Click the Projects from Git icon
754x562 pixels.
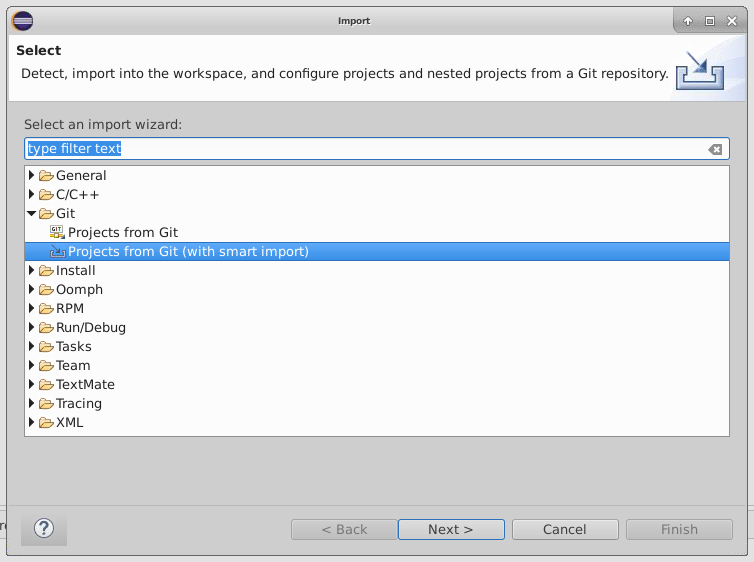pyautogui.click(x=57, y=232)
